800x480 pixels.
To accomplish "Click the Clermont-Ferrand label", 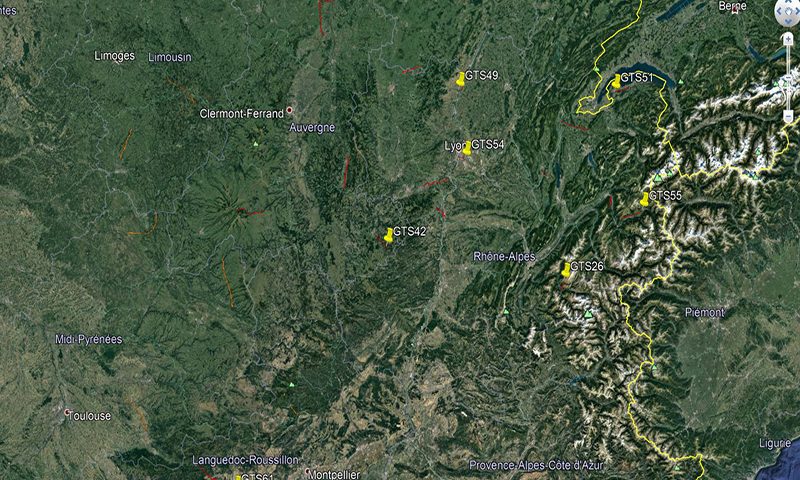I will click(241, 114).
